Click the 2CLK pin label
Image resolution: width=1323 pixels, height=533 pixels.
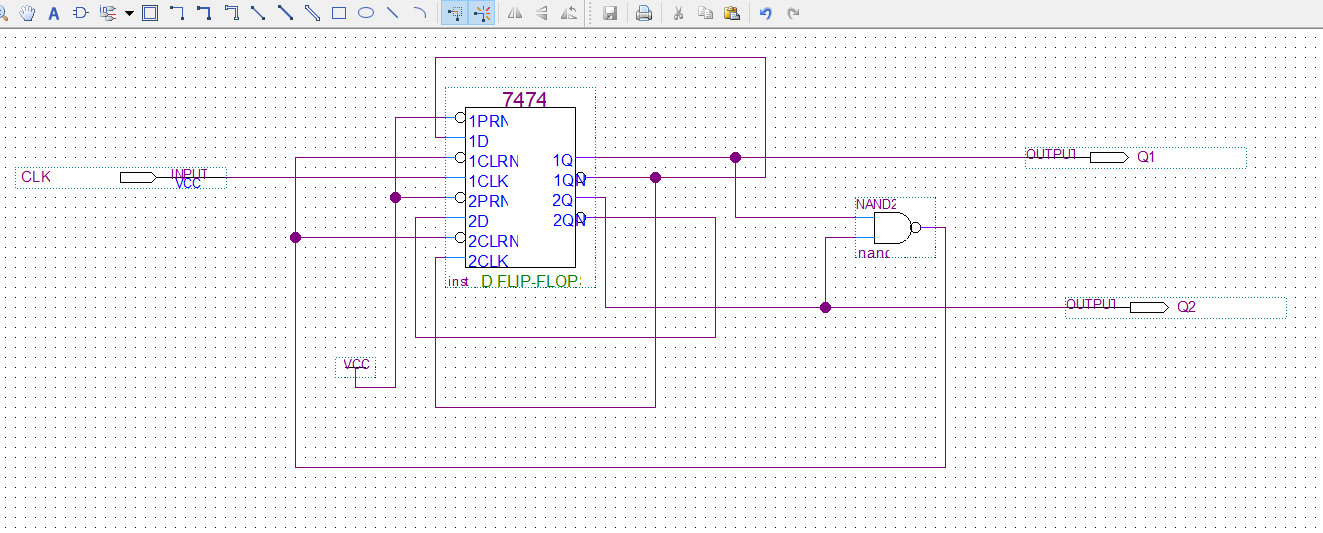[488, 261]
